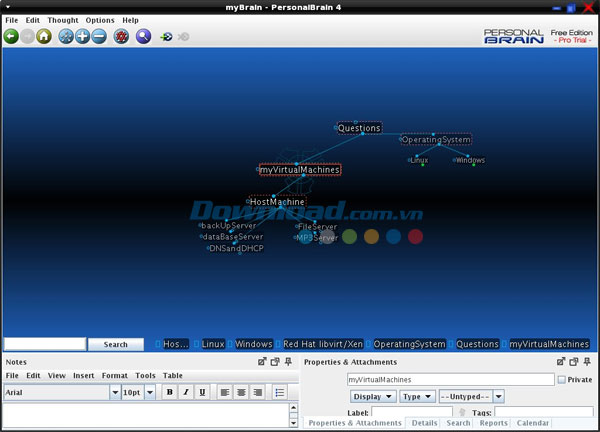Switch to the Calendar tab
Screen dimensions: 600x432
[x=533, y=424]
